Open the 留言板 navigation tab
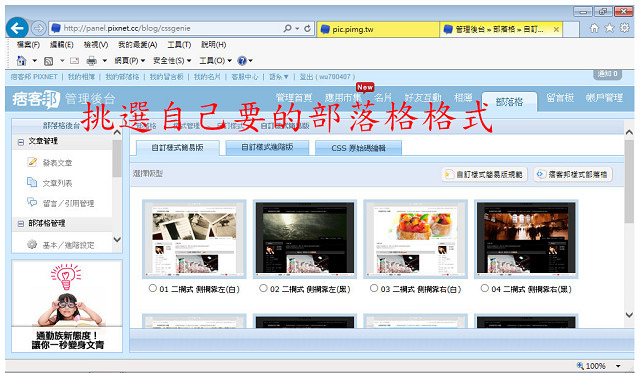 coord(560,98)
